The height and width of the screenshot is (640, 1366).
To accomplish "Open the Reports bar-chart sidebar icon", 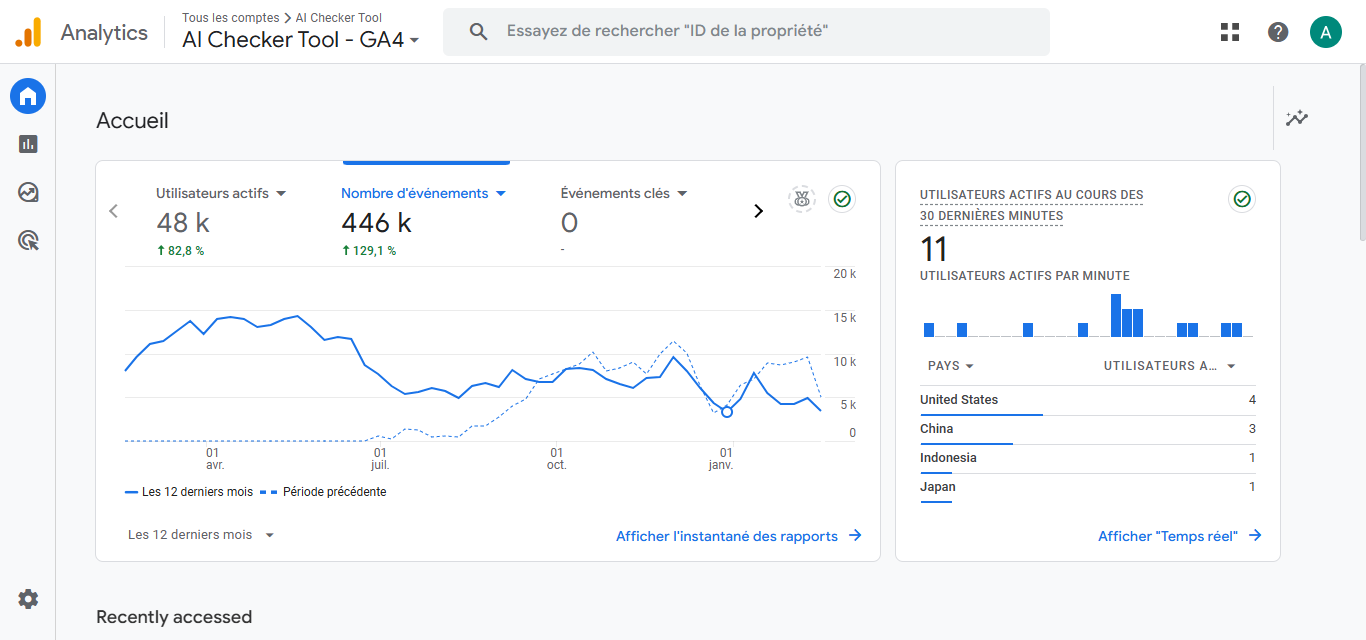I will pyautogui.click(x=28, y=144).
